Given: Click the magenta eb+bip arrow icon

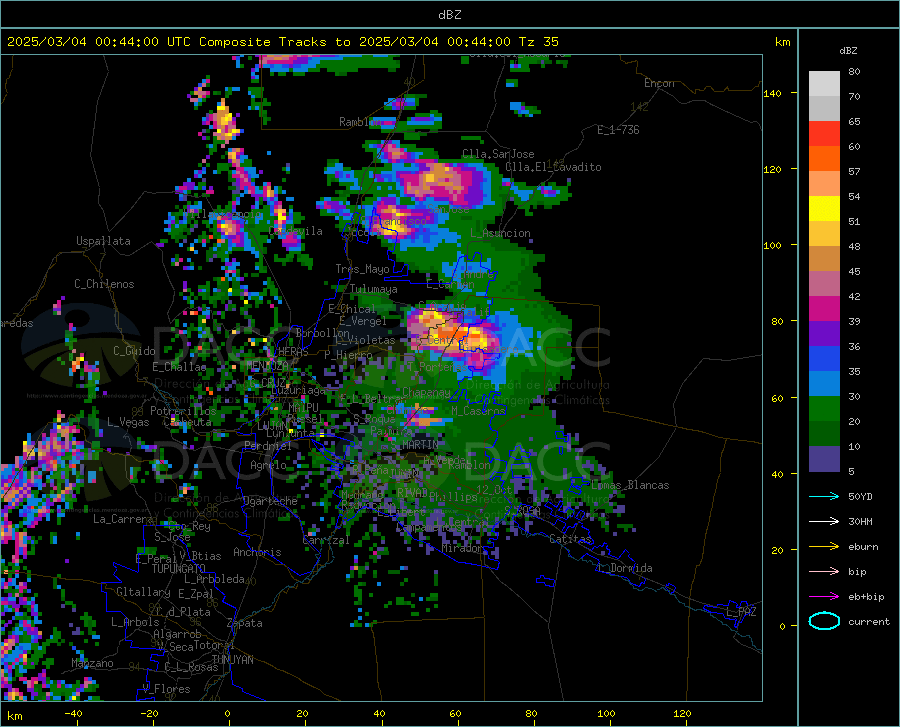Looking at the screenshot, I should (824, 597).
